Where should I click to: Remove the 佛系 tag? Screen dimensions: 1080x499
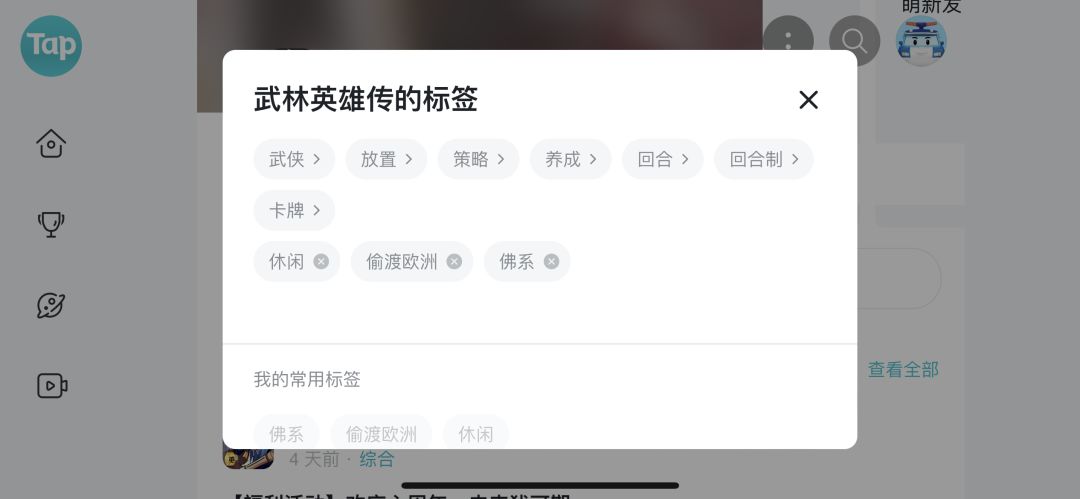coord(551,261)
